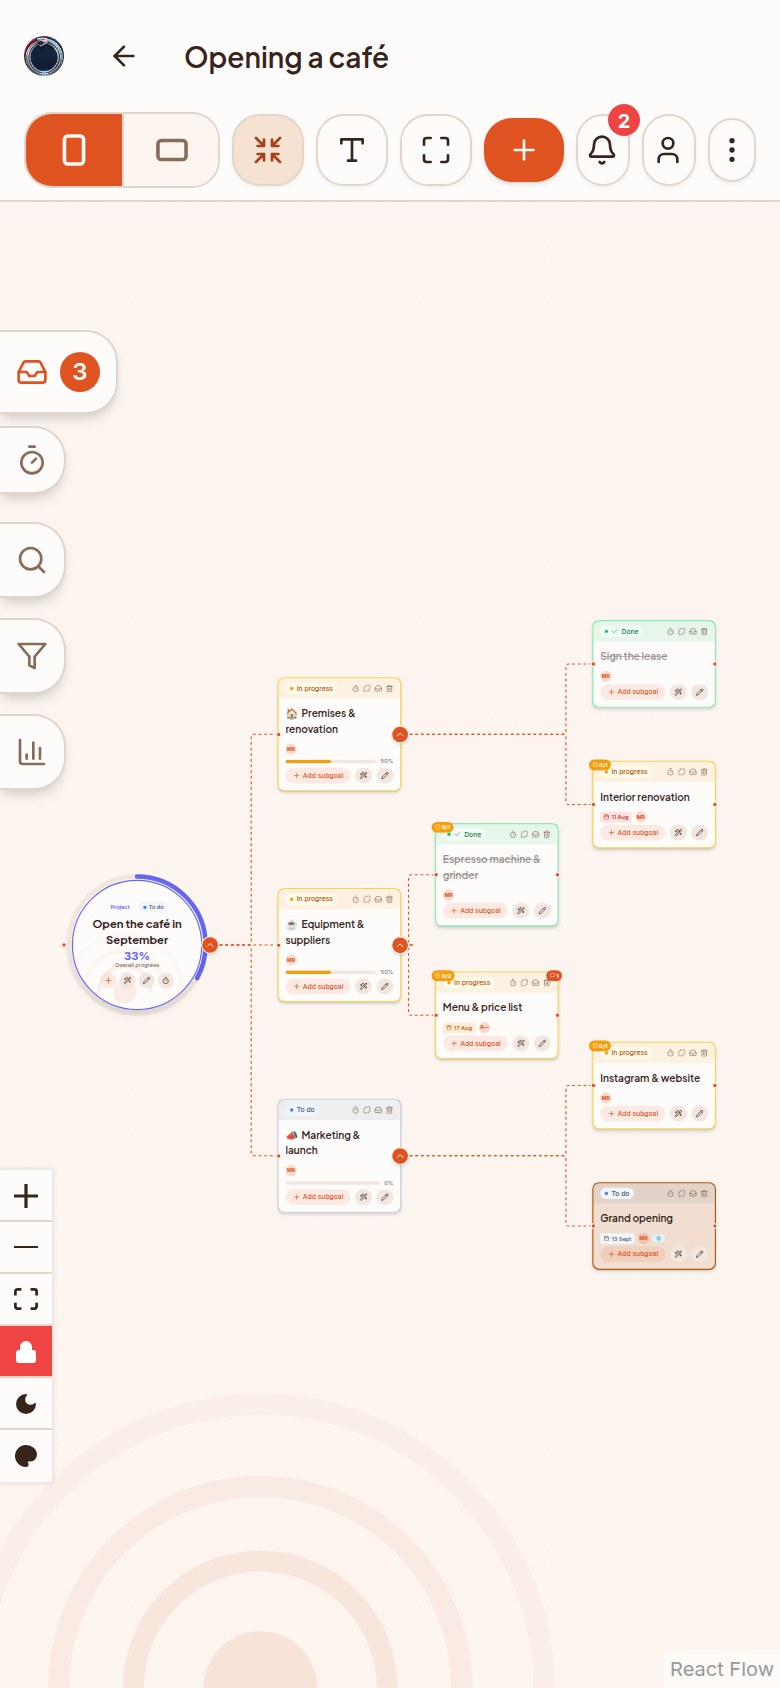Image resolution: width=780 pixels, height=1688 pixels.
Task: Edit Premises & renovation with pencil icon
Action: tap(385, 776)
